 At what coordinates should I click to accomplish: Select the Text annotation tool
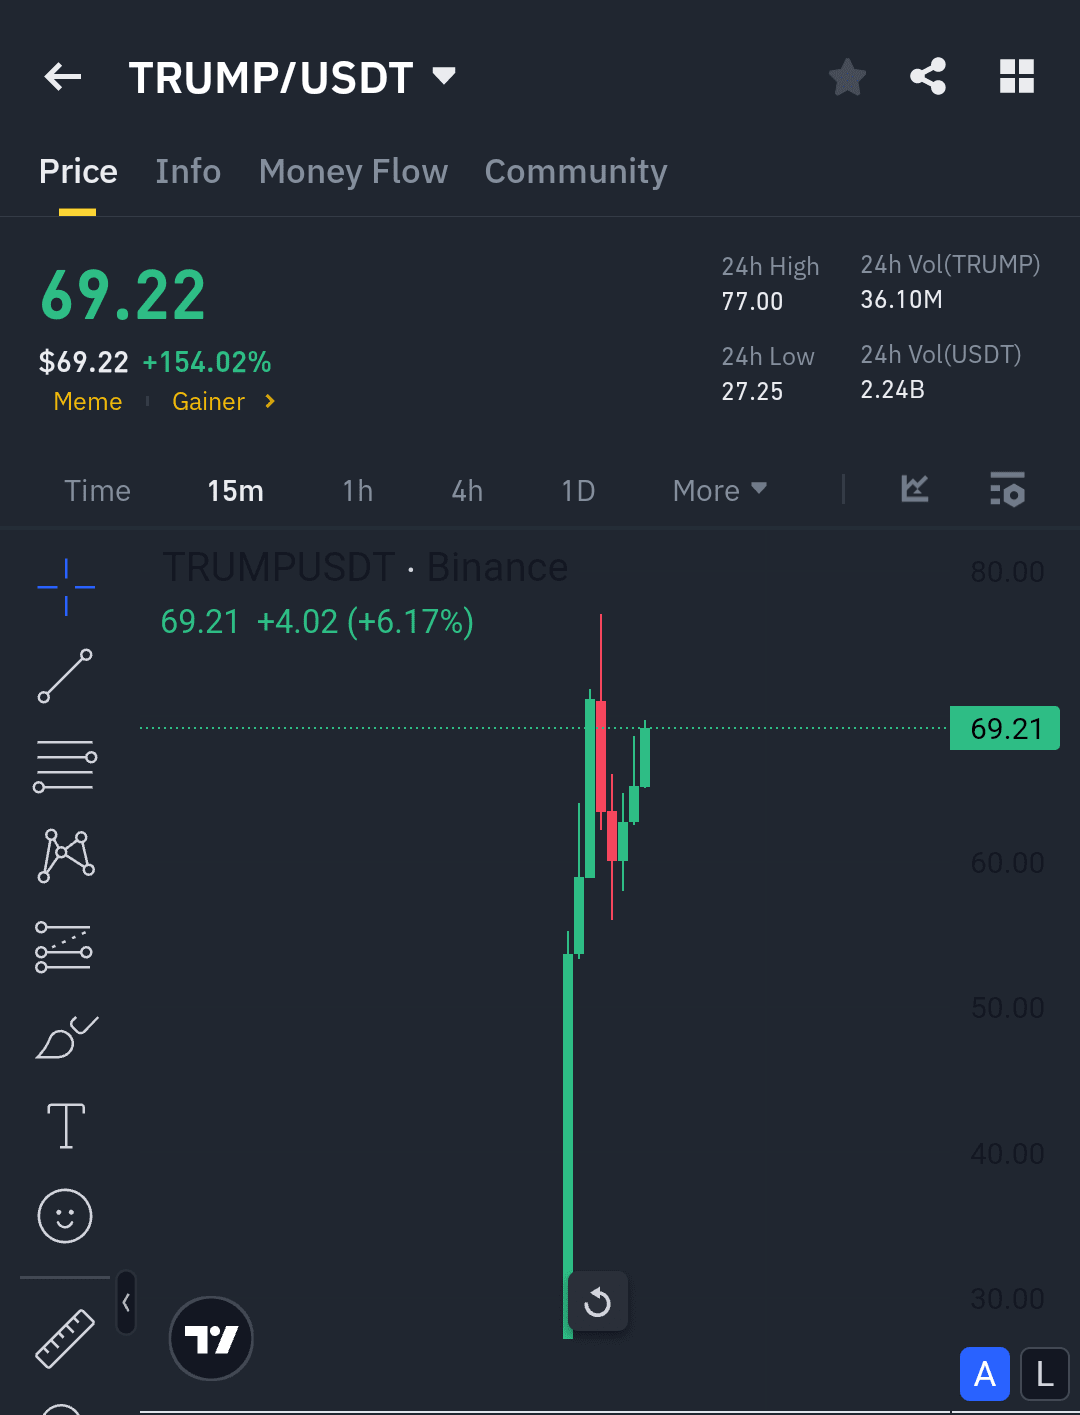pos(64,1125)
